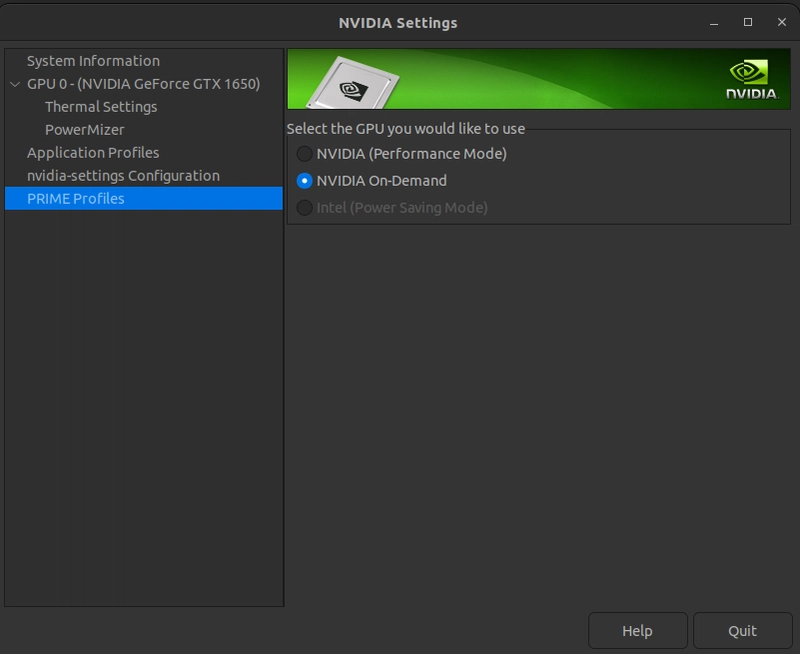Select PRIME Profiles entry

pyautogui.click(x=143, y=198)
